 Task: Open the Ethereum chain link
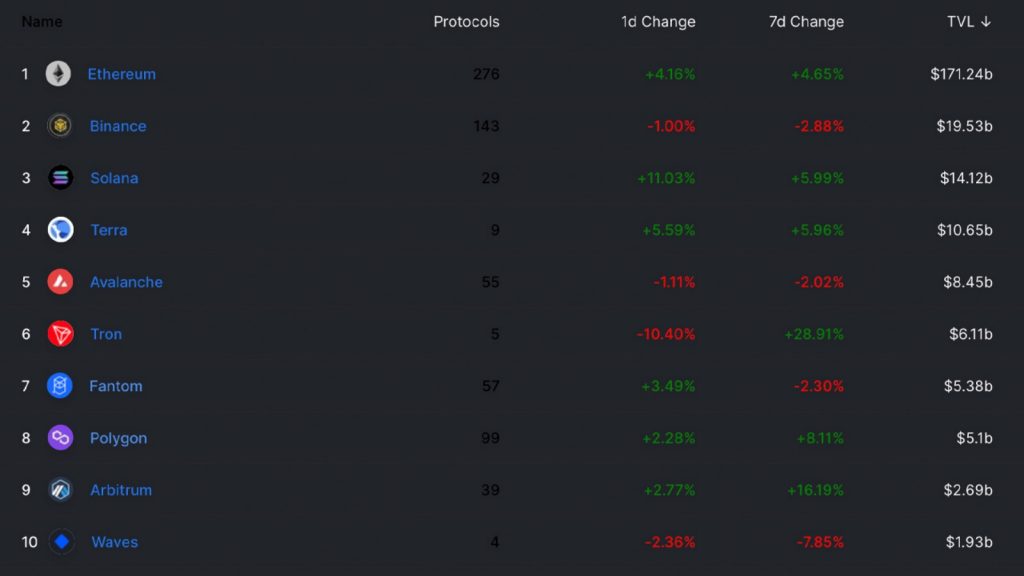[x=121, y=74]
